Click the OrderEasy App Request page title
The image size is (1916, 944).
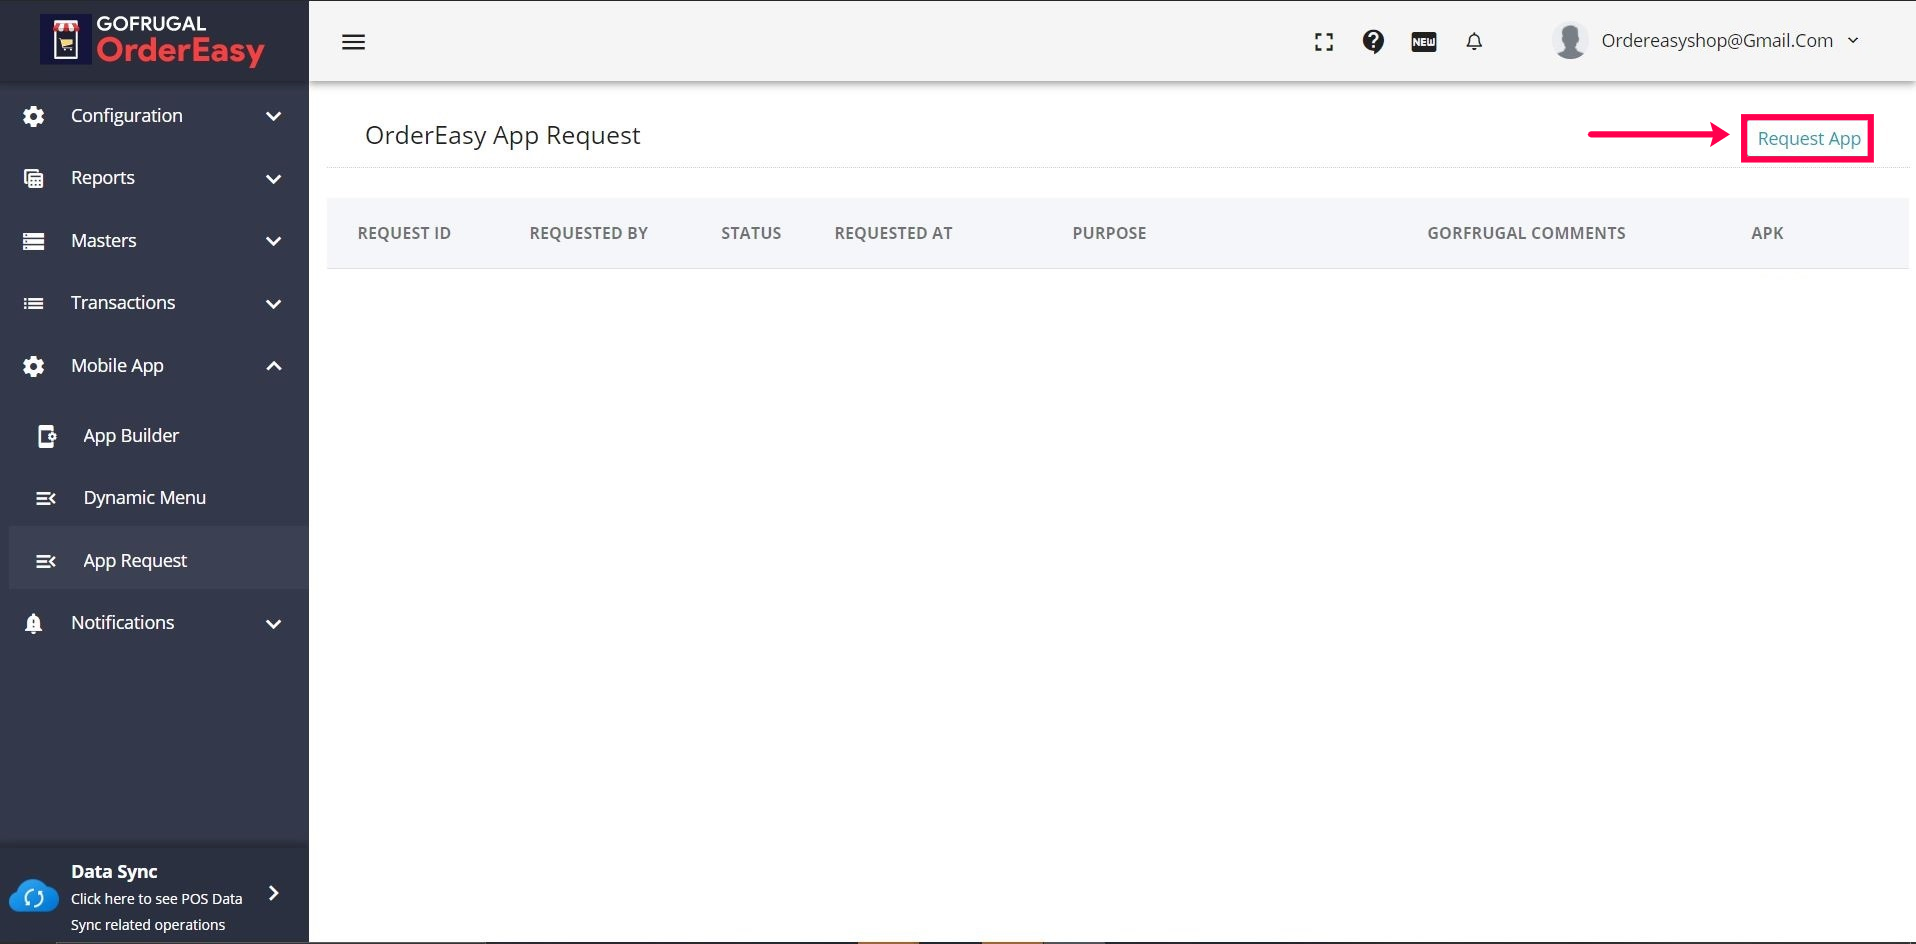pyautogui.click(x=502, y=136)
